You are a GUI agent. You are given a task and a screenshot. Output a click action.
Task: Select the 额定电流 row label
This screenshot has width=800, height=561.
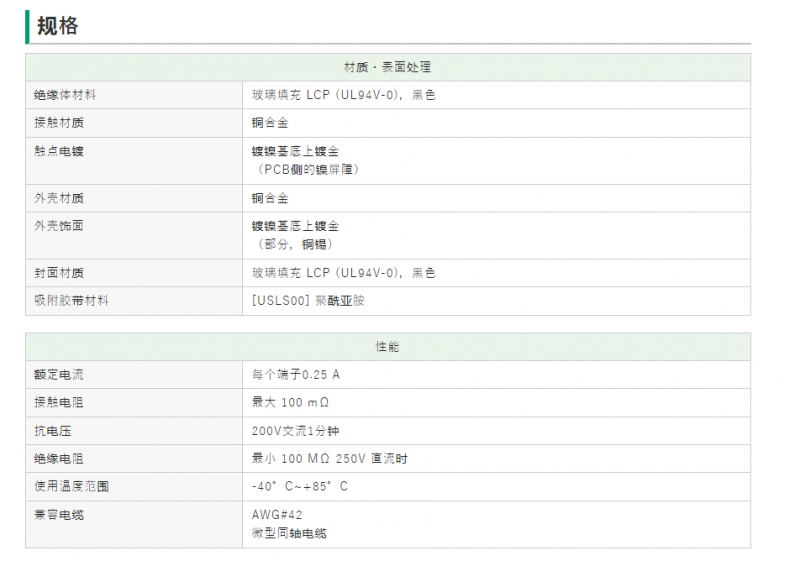[x=59, y=375]
